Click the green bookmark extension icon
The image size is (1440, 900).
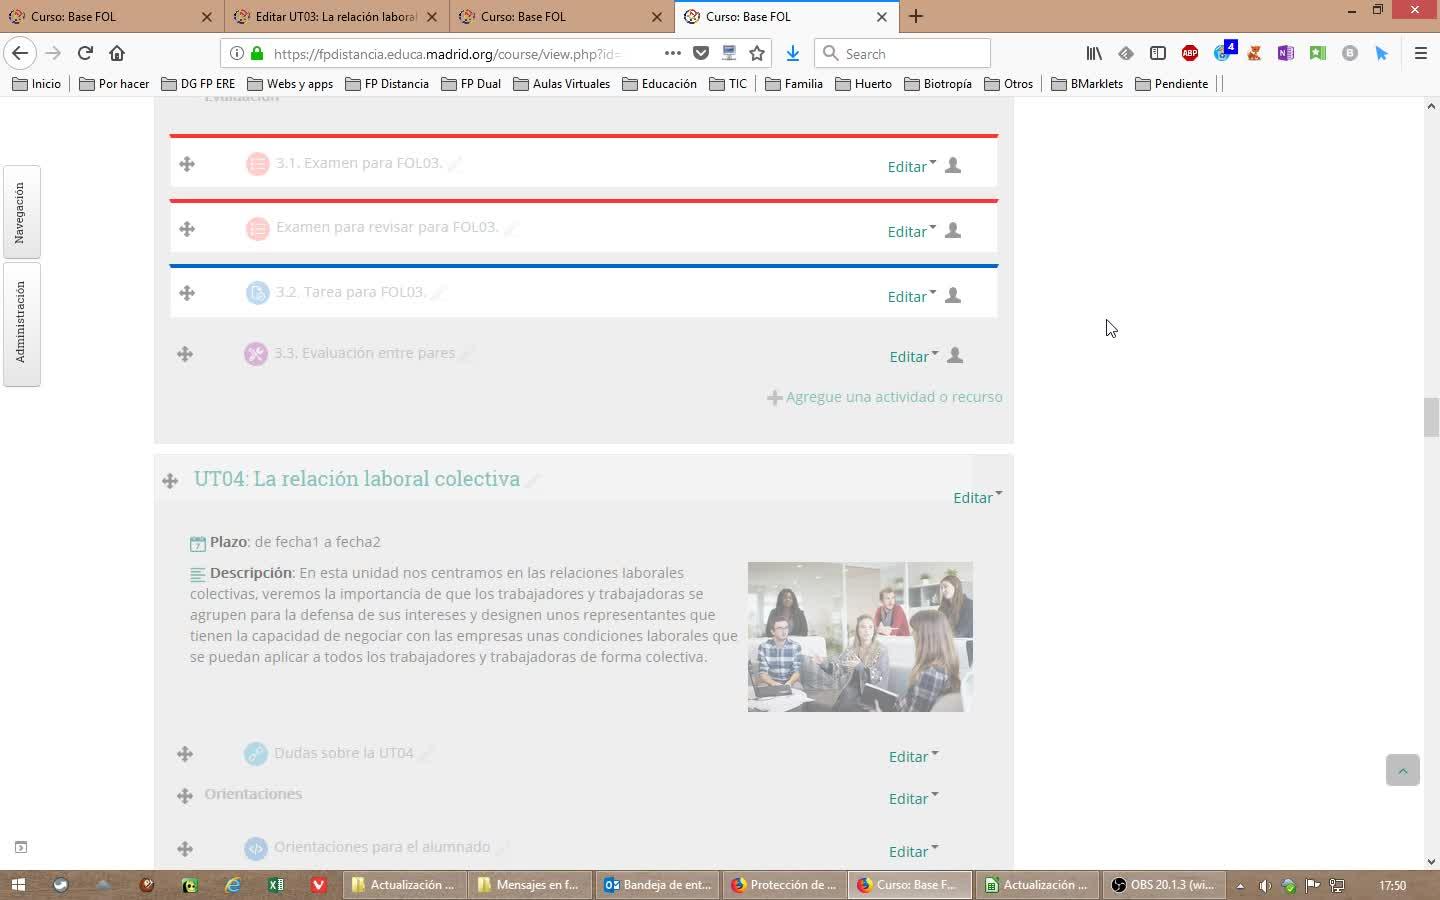pos(1318,53)
